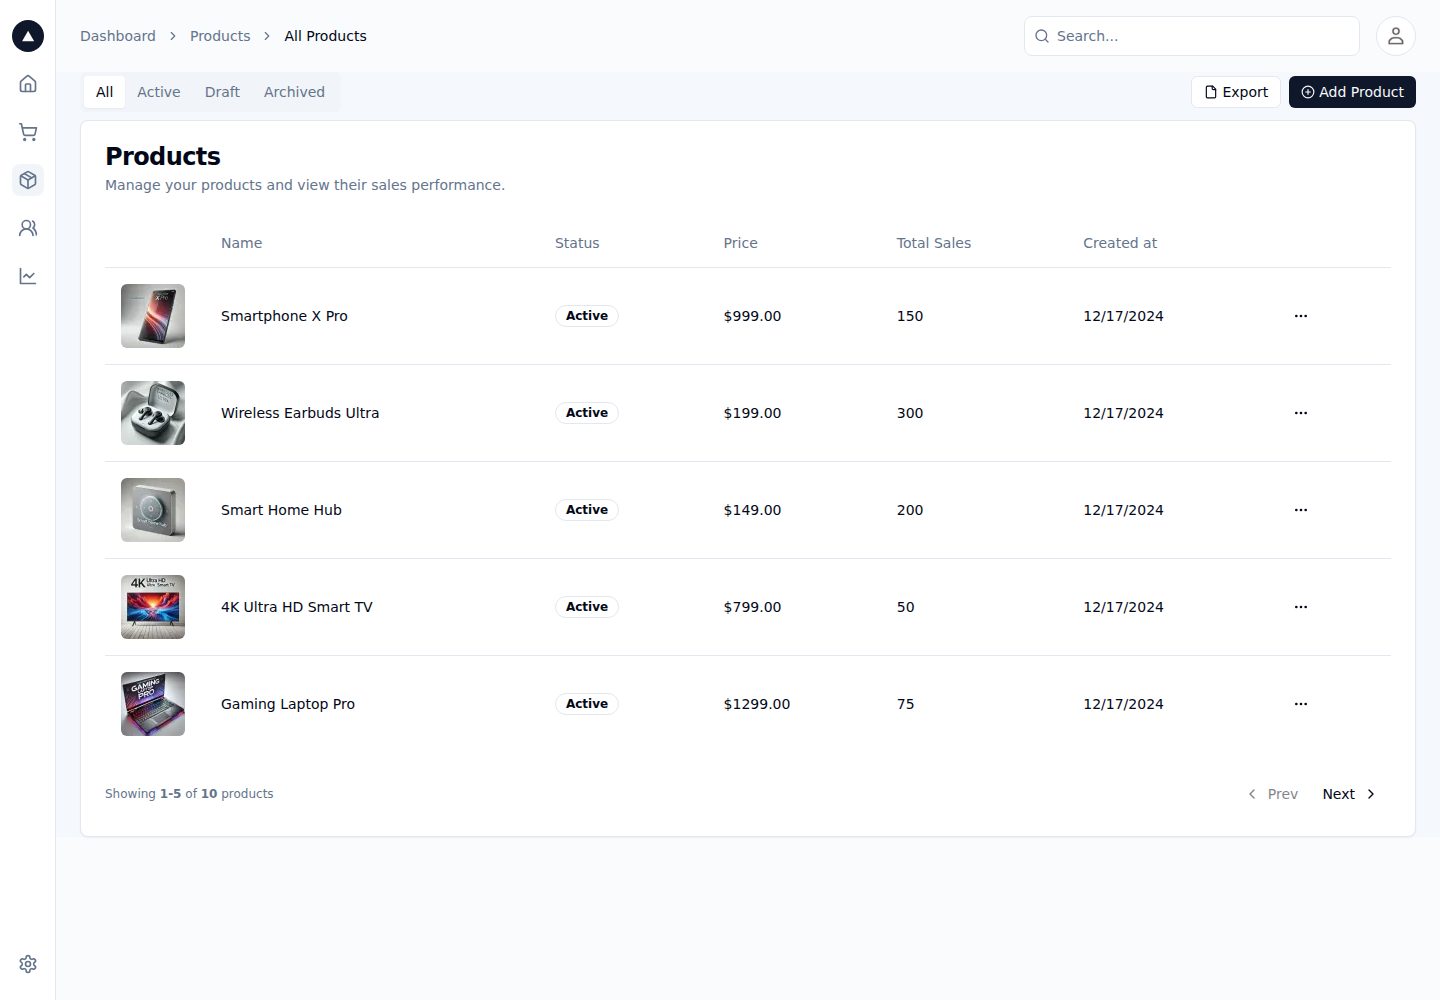Click the Smart Home Hub thumbnail
Image resolution: width=1440 pixels, height=1000 pixels.
point(153,510)
